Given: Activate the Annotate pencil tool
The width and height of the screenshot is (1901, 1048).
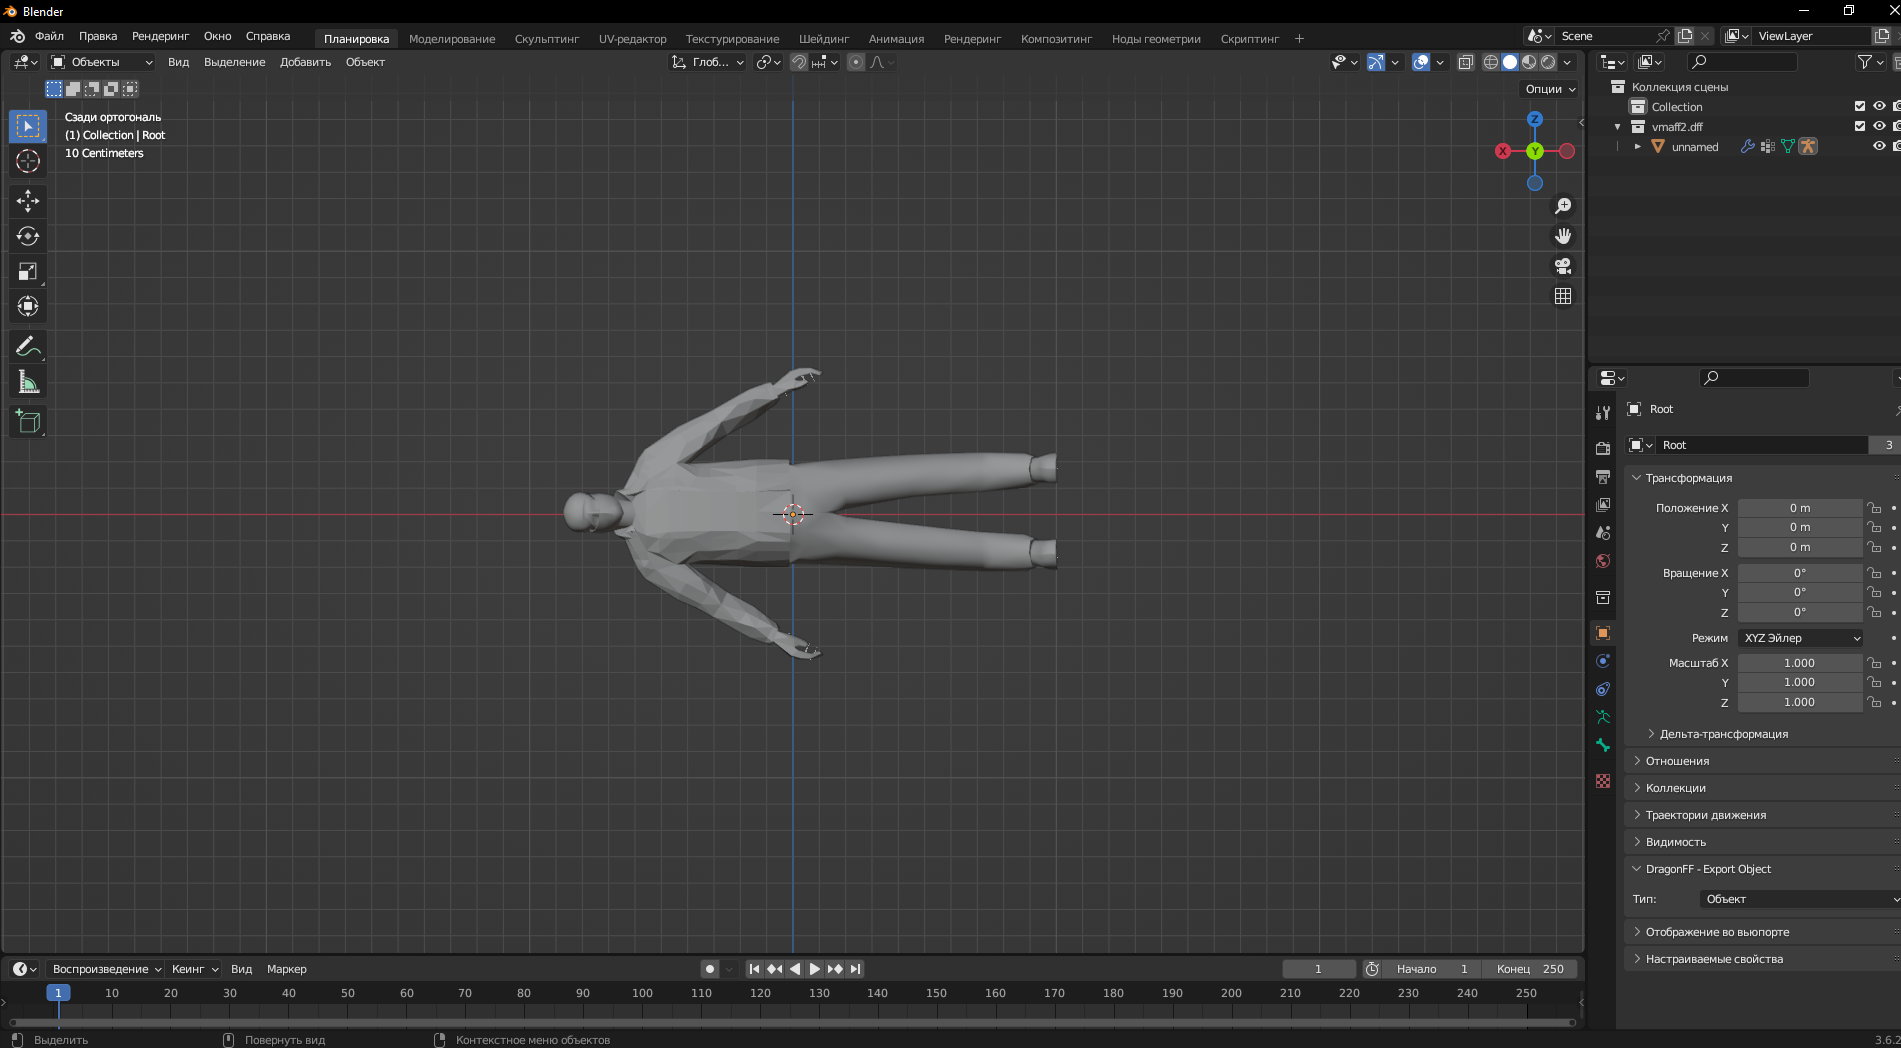Looking at the screenshot, I should [28, 347].
